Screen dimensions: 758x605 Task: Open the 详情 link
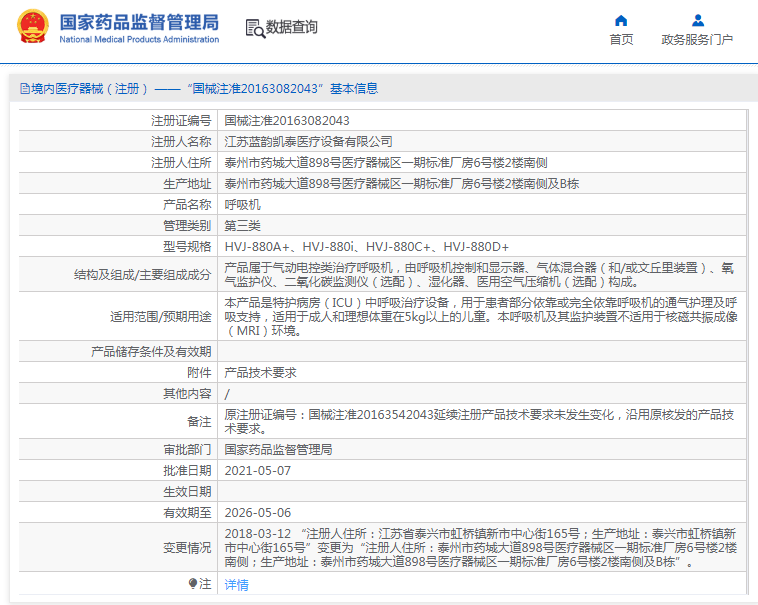(x=236, y=585)
